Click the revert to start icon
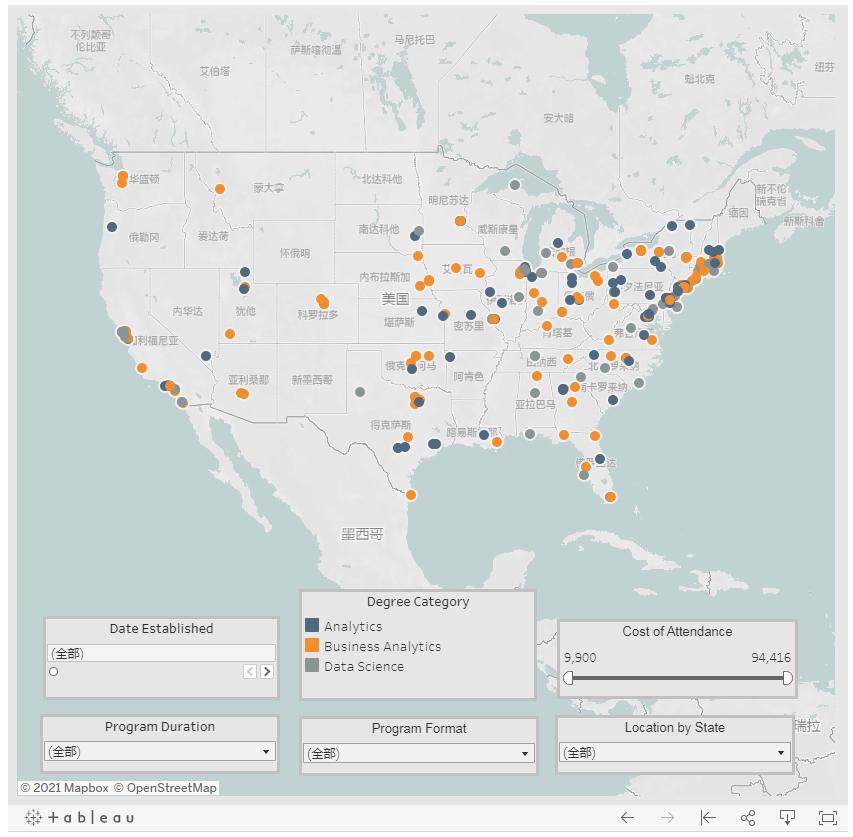 tap(708, 817)
